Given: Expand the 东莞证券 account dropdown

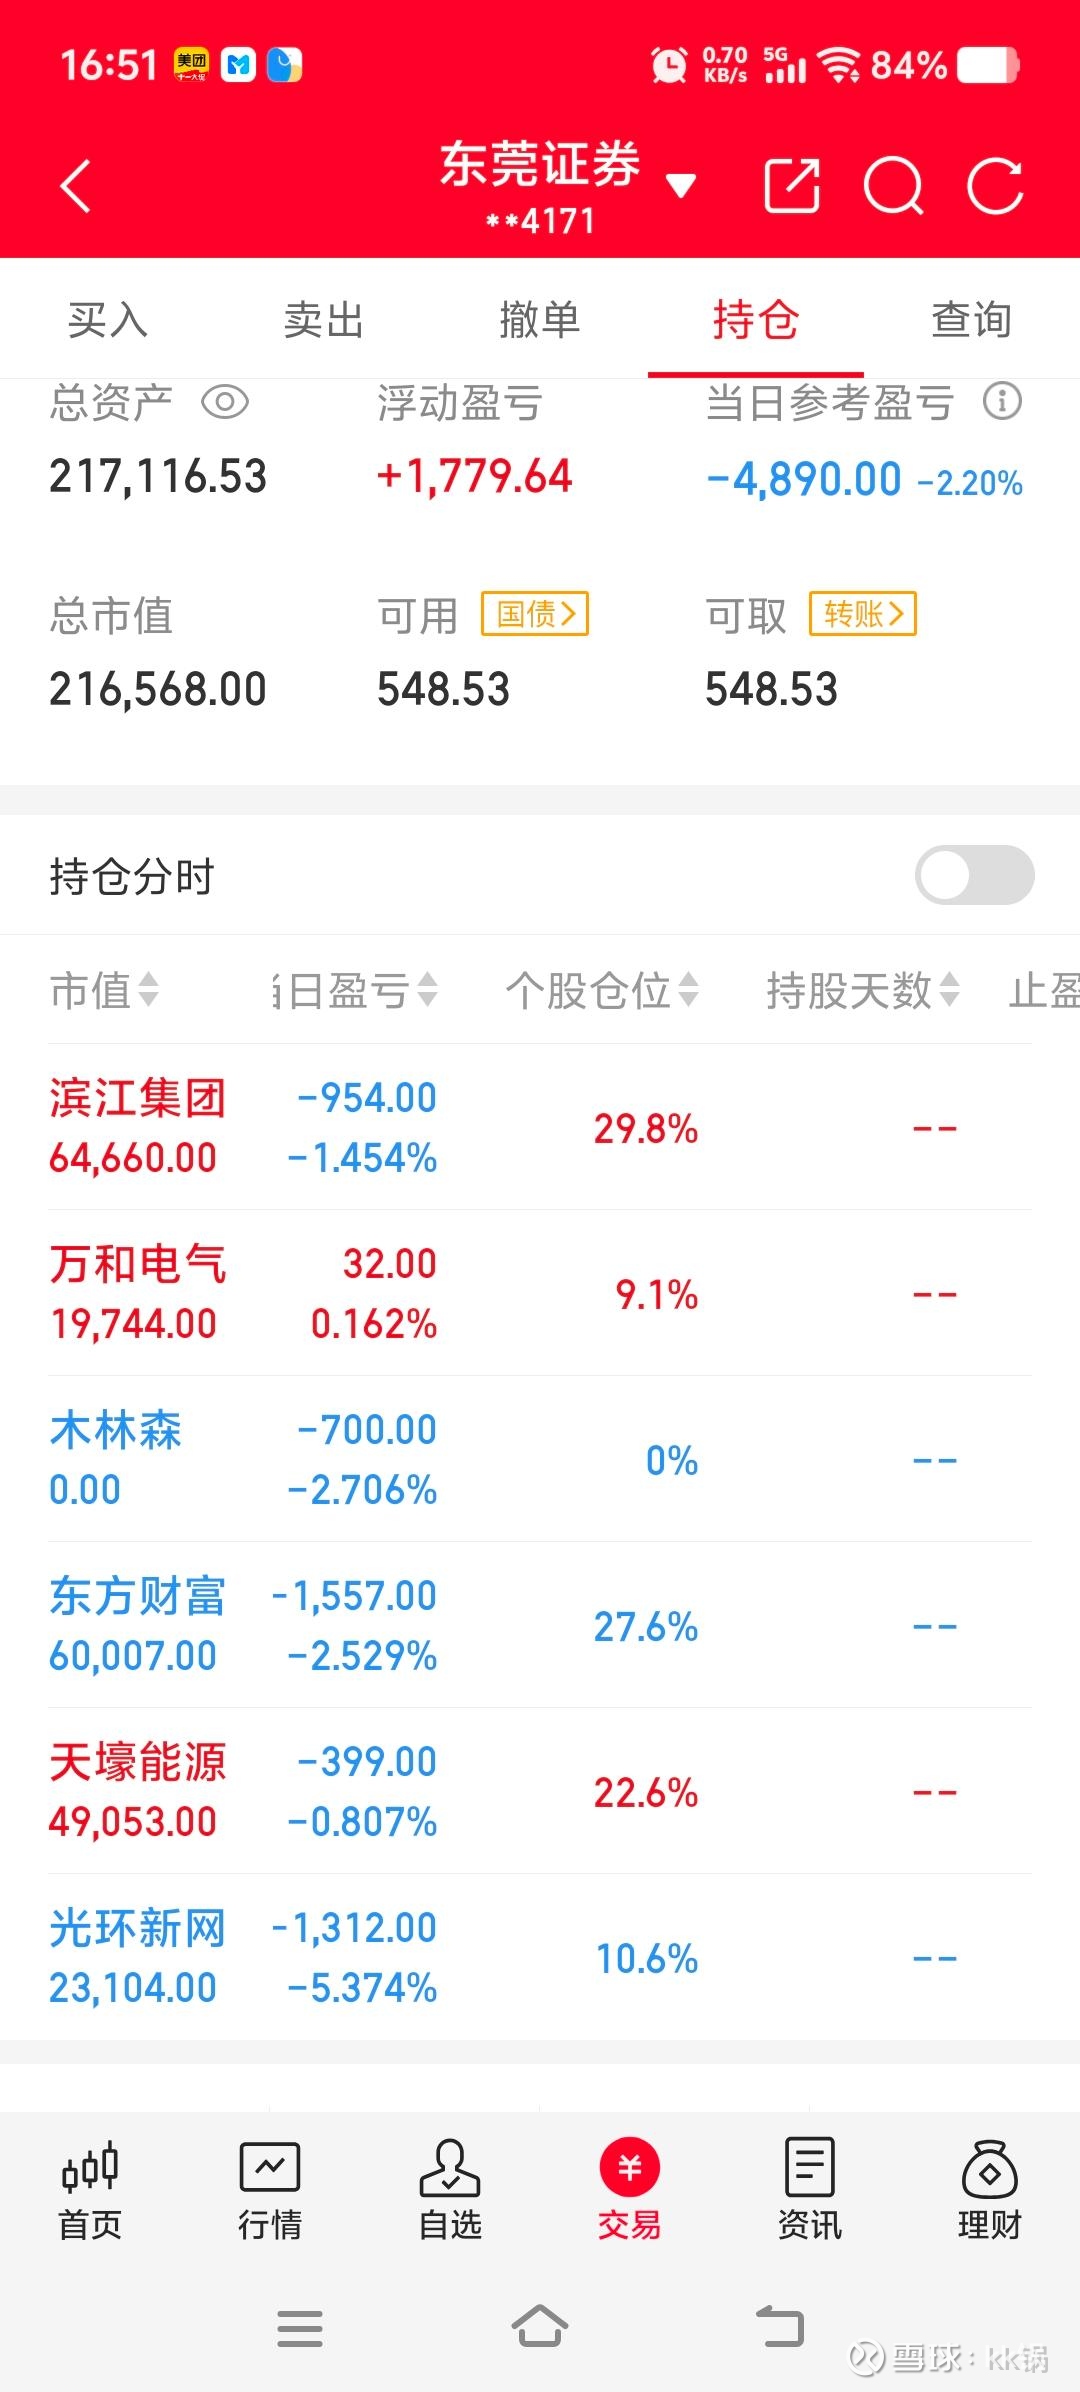Looking at the screenshot, I should (x=681, y=186).
